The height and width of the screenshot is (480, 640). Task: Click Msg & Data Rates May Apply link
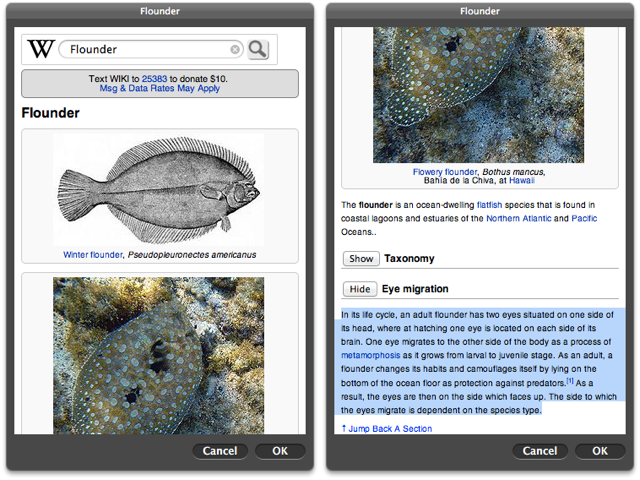click(160, 88)
